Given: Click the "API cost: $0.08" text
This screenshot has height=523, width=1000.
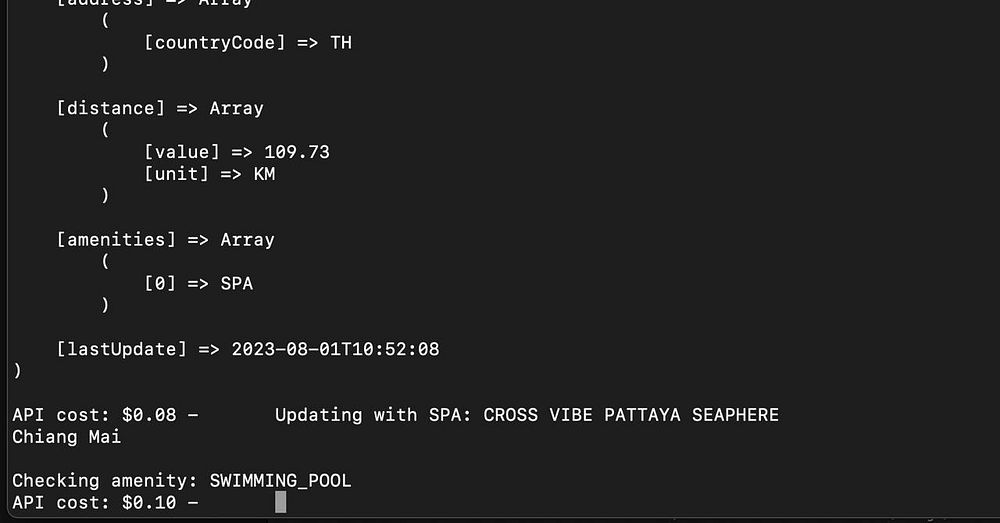Looking at the screenshot, I should coord(94,415).
